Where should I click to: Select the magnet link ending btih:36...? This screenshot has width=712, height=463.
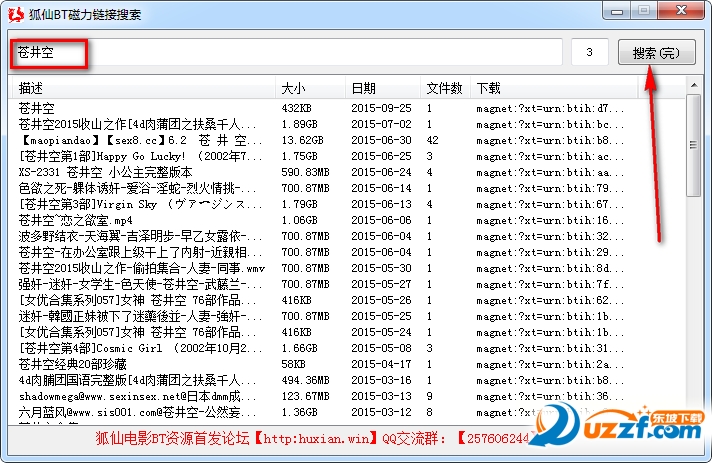[550, 397]
